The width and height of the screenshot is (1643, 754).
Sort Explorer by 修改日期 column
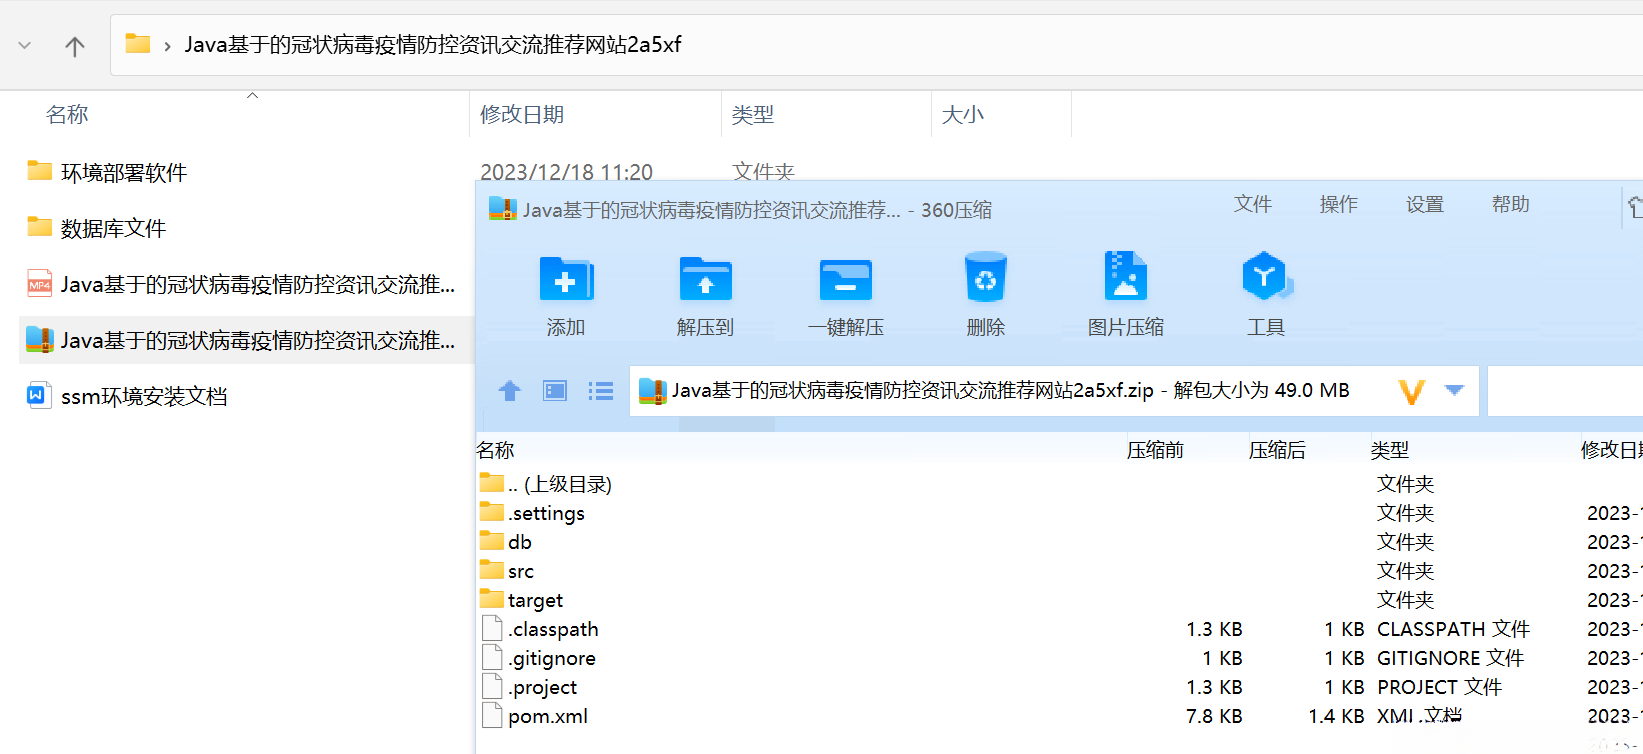coord(522,115)
